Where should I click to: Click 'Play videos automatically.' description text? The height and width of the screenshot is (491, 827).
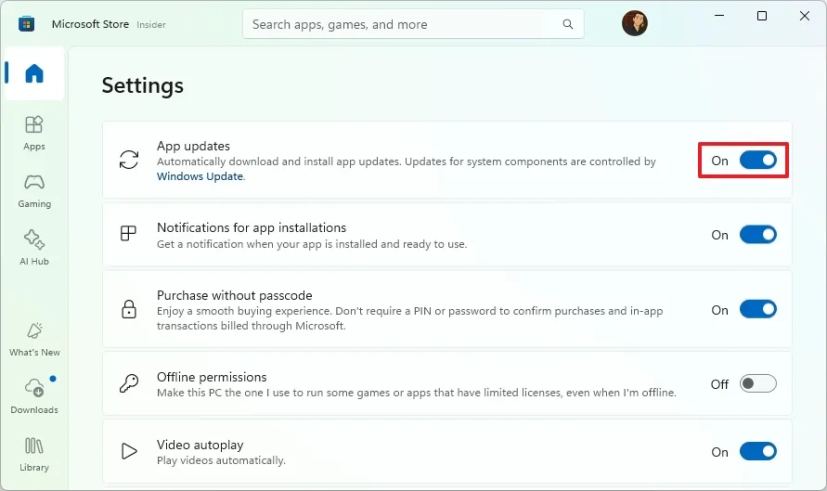pos(221,460)
